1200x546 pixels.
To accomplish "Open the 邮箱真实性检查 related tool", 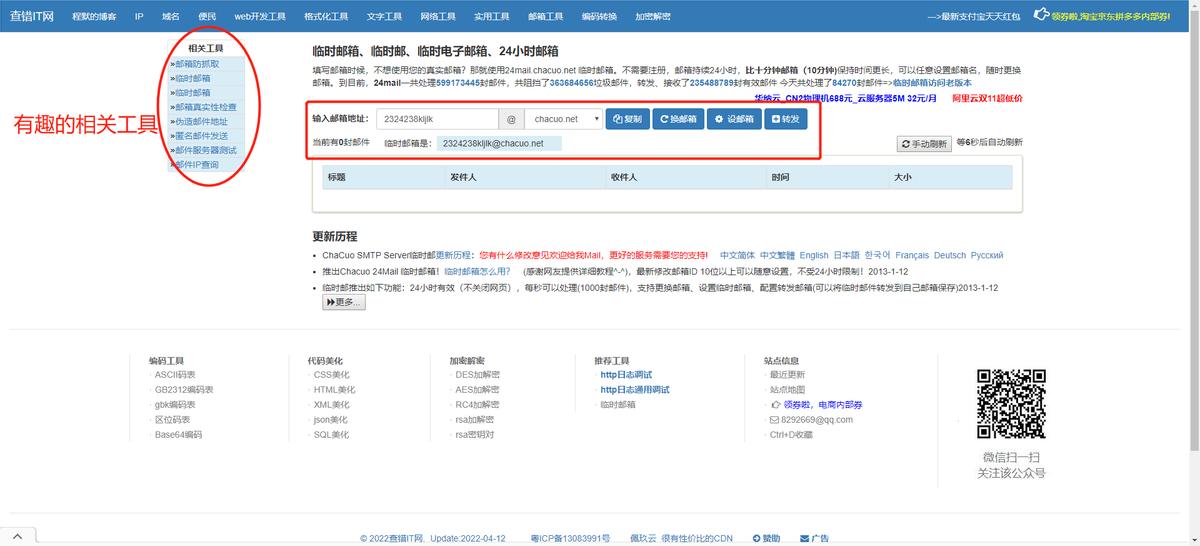I will point(205,107).
